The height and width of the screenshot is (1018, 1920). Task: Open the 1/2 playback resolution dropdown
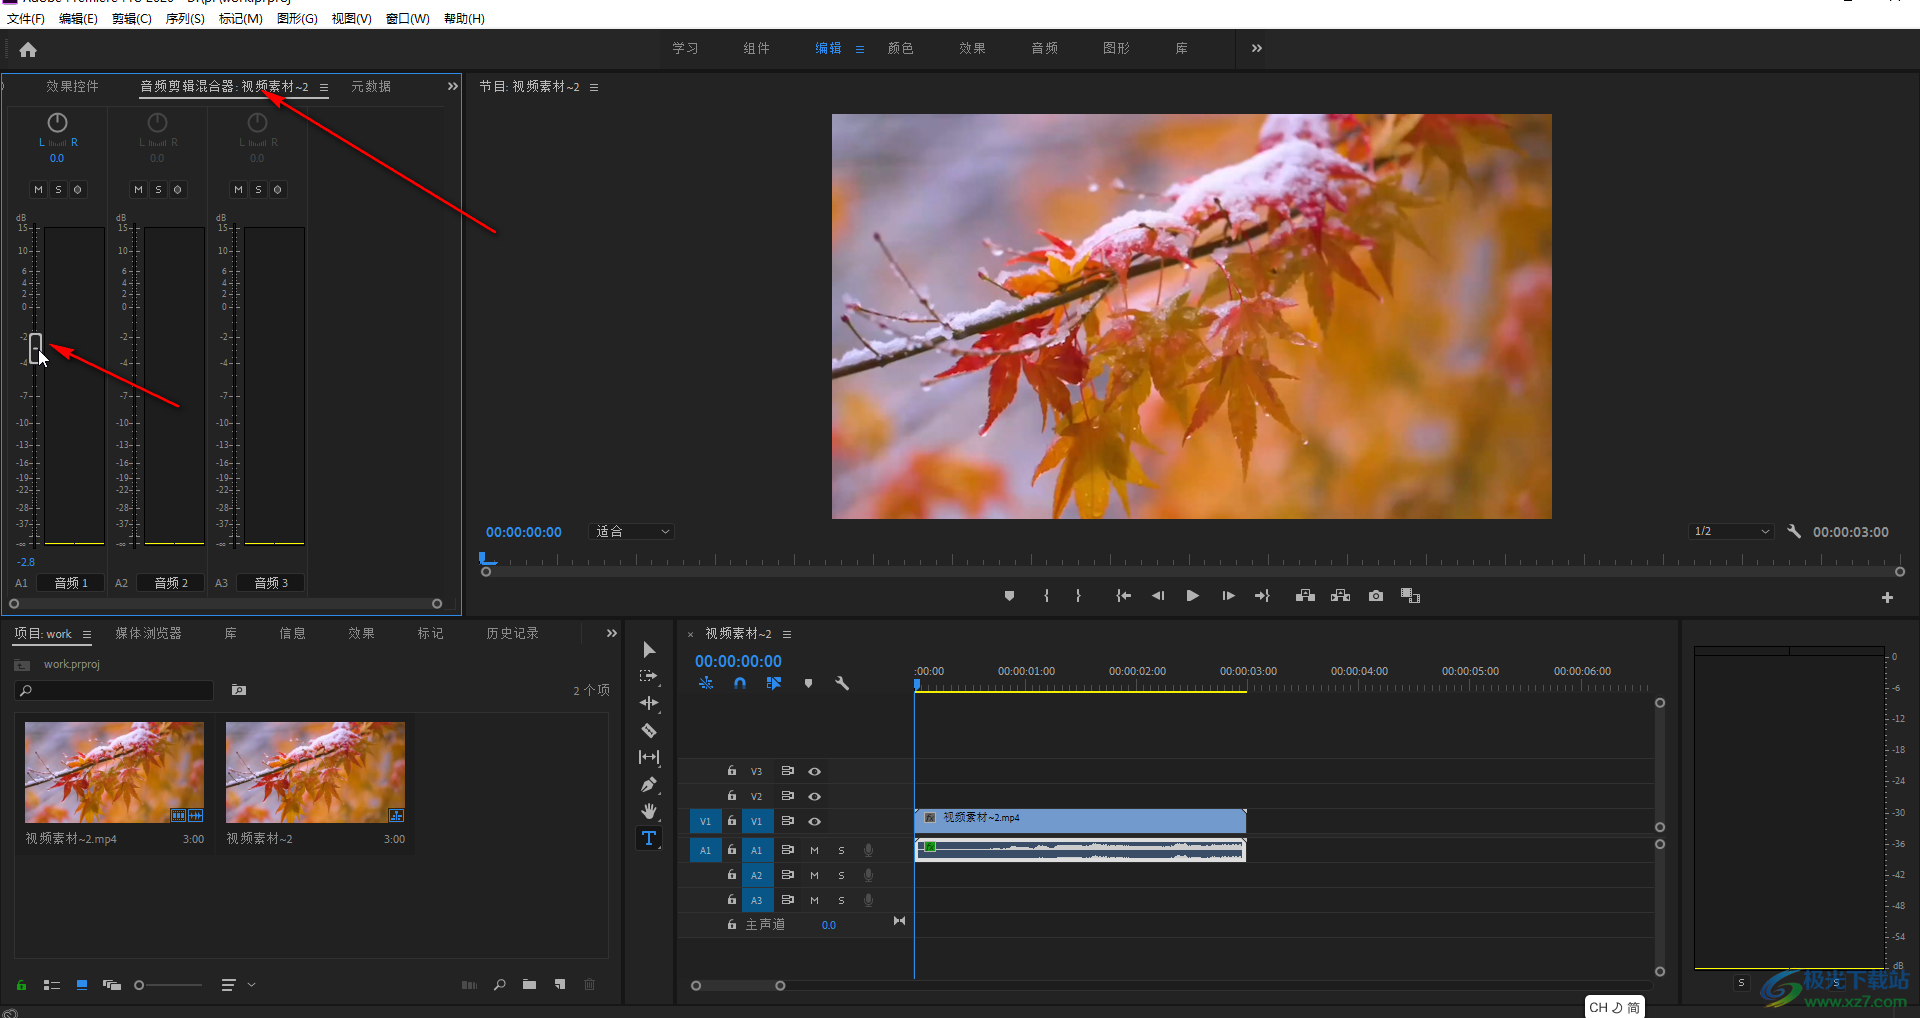pos(1730,531)
